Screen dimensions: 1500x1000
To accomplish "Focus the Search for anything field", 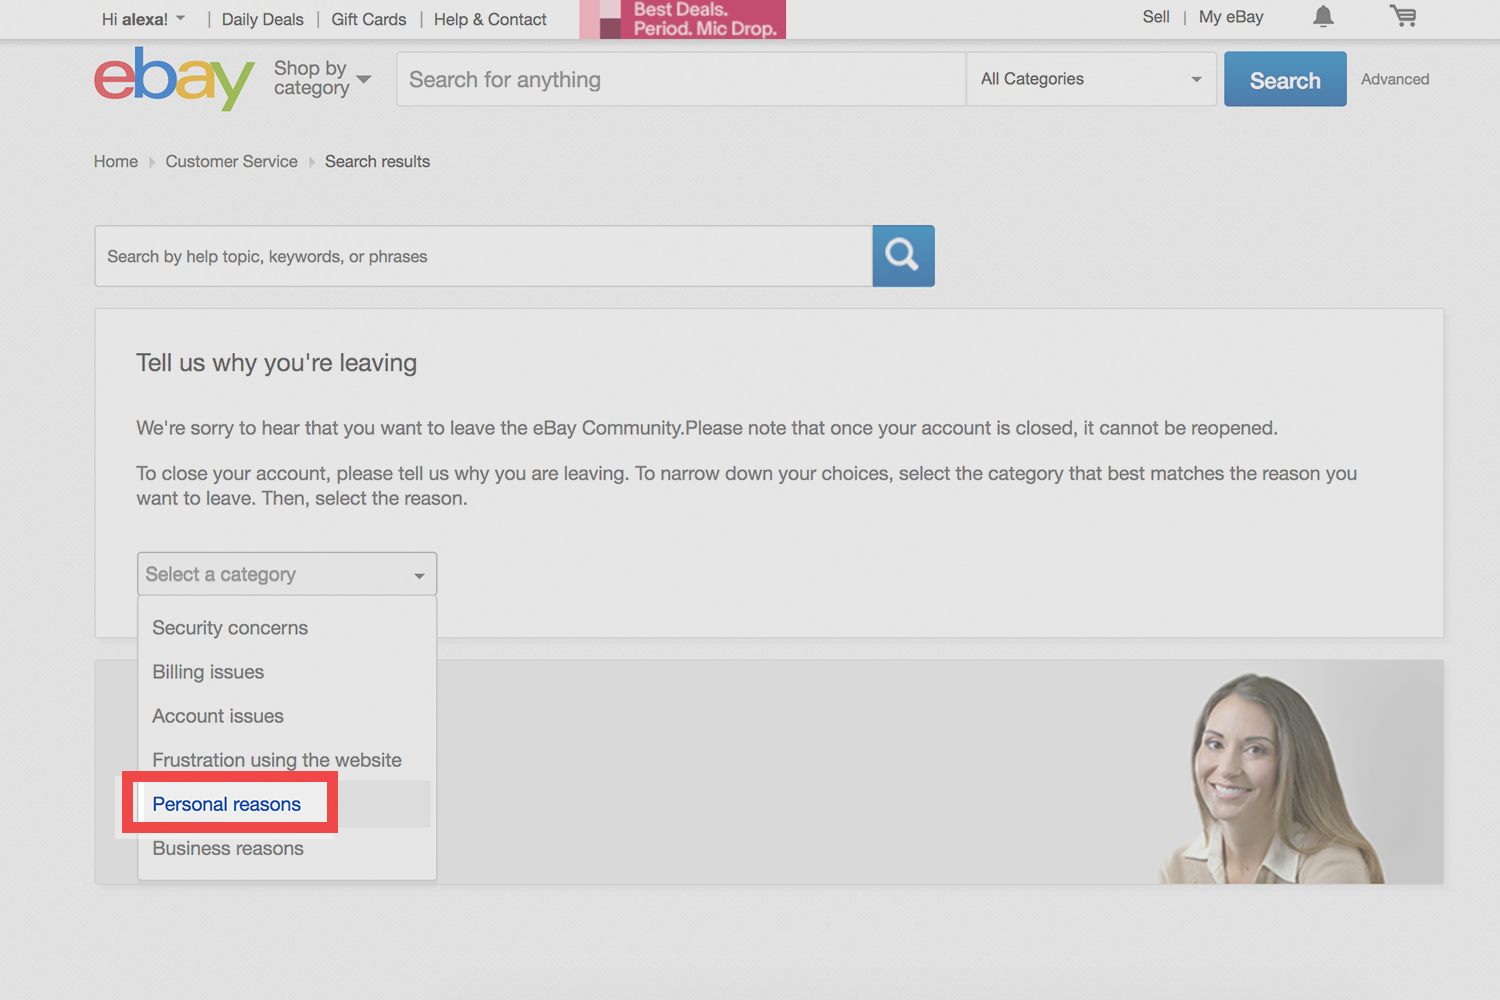I will pos(680,79).
